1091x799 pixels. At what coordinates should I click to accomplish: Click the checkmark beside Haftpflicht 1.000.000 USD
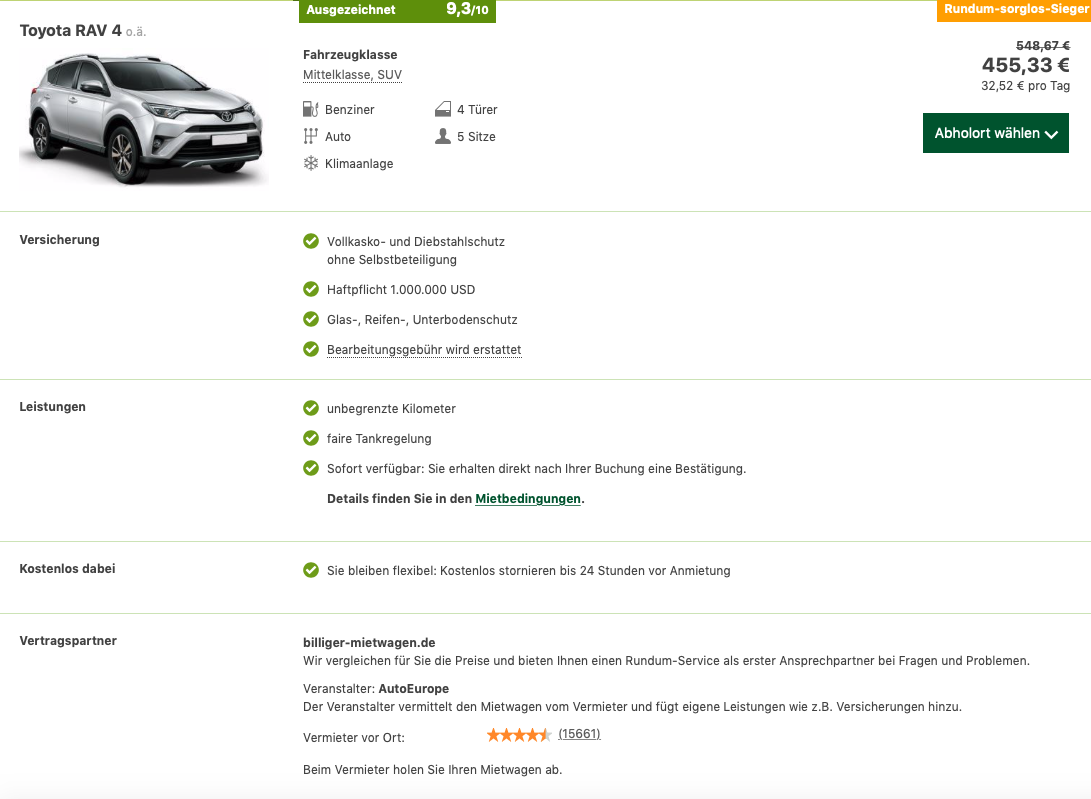[311, 290]
